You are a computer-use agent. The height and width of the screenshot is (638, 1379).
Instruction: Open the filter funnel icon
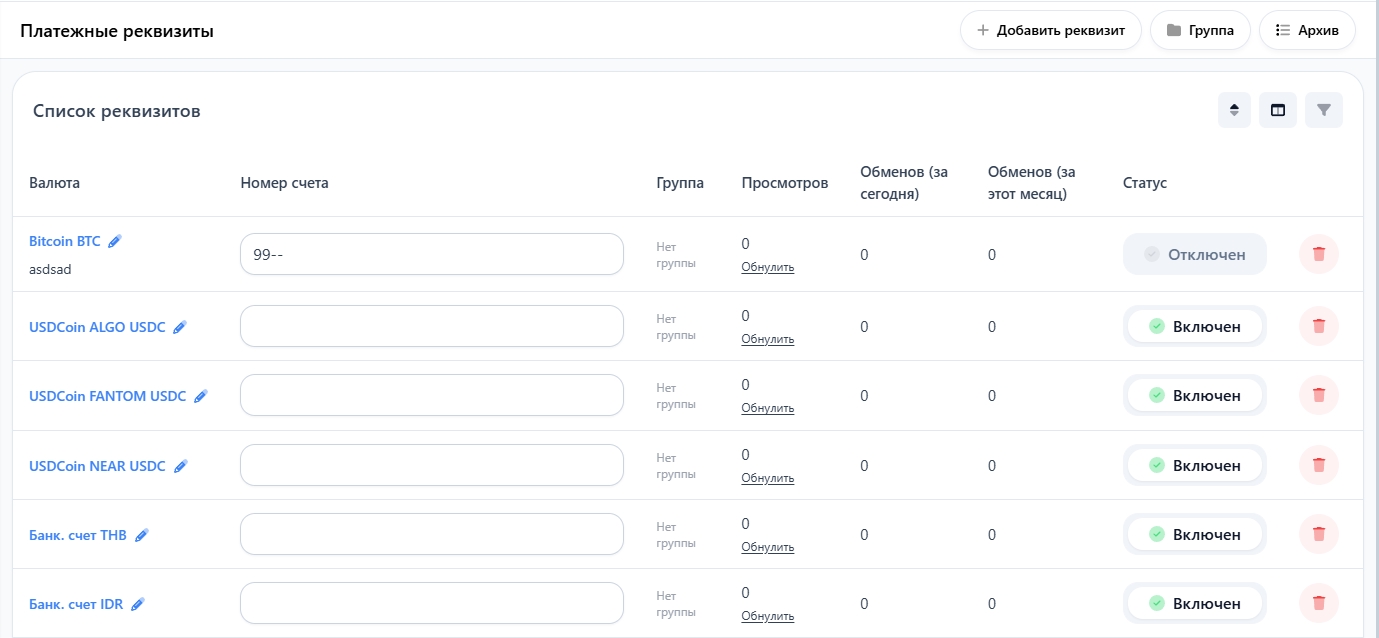pos(1323,110)
